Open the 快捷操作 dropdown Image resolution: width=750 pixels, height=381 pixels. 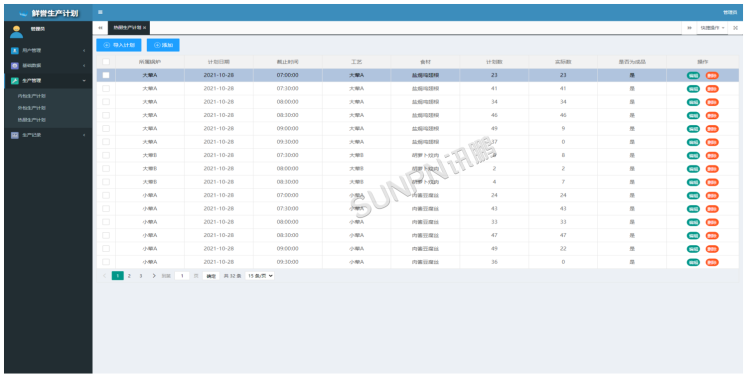point(712,28)
